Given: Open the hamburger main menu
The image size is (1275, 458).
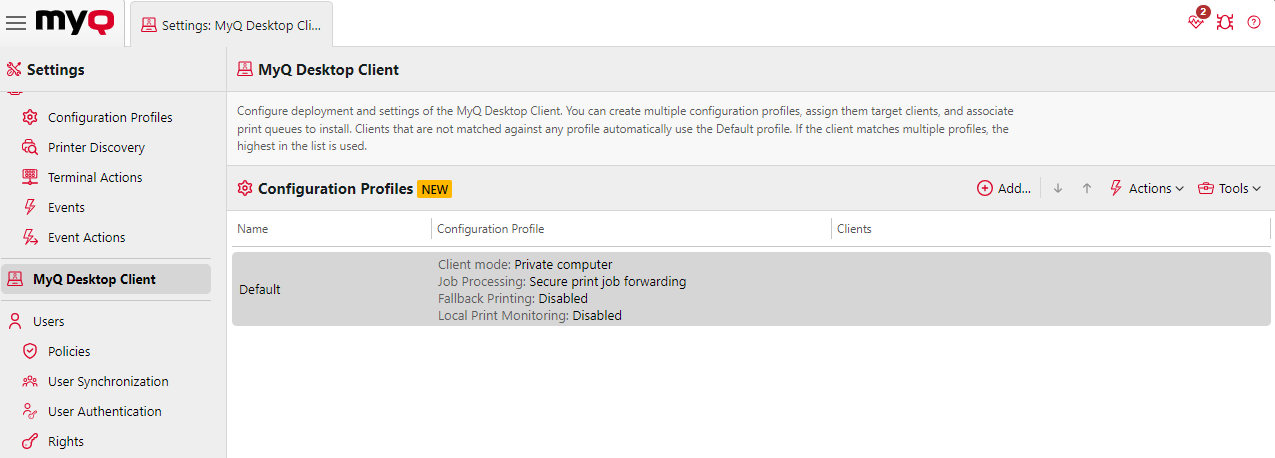Looking at the screenshot, I should 16,22.
